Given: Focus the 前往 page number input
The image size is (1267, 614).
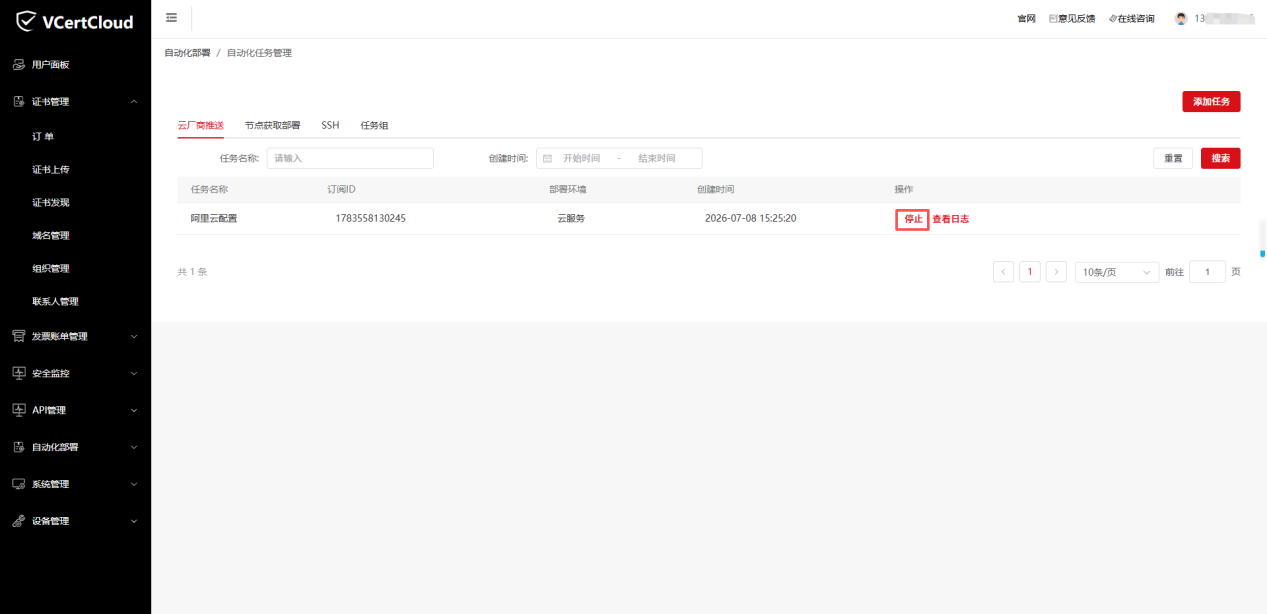Looking at the screenshot, I should [1207, 272].
